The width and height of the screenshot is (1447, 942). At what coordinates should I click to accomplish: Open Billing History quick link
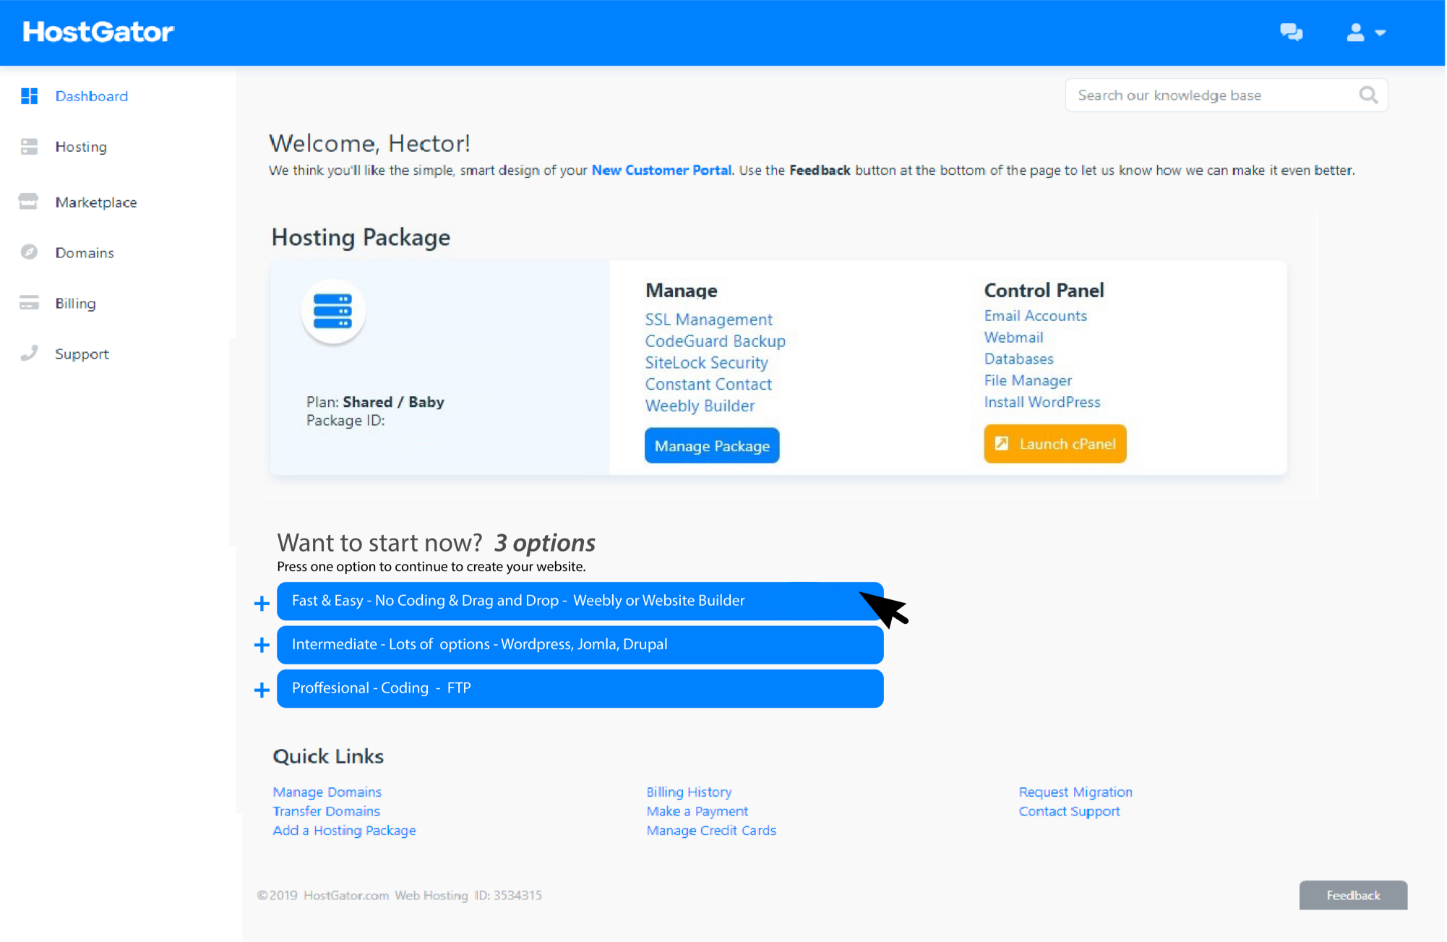click(689, 792)
